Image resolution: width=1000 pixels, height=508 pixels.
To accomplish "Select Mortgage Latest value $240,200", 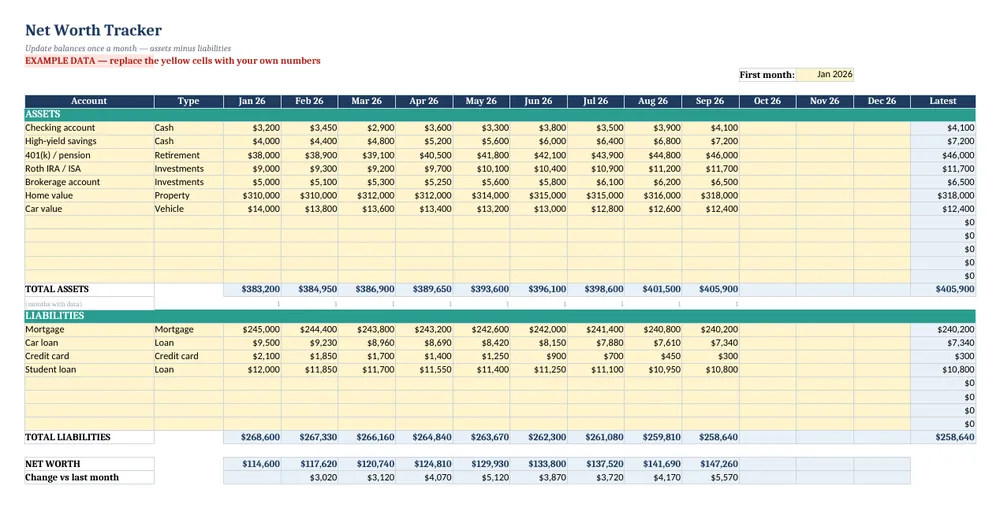I will 943,330.
